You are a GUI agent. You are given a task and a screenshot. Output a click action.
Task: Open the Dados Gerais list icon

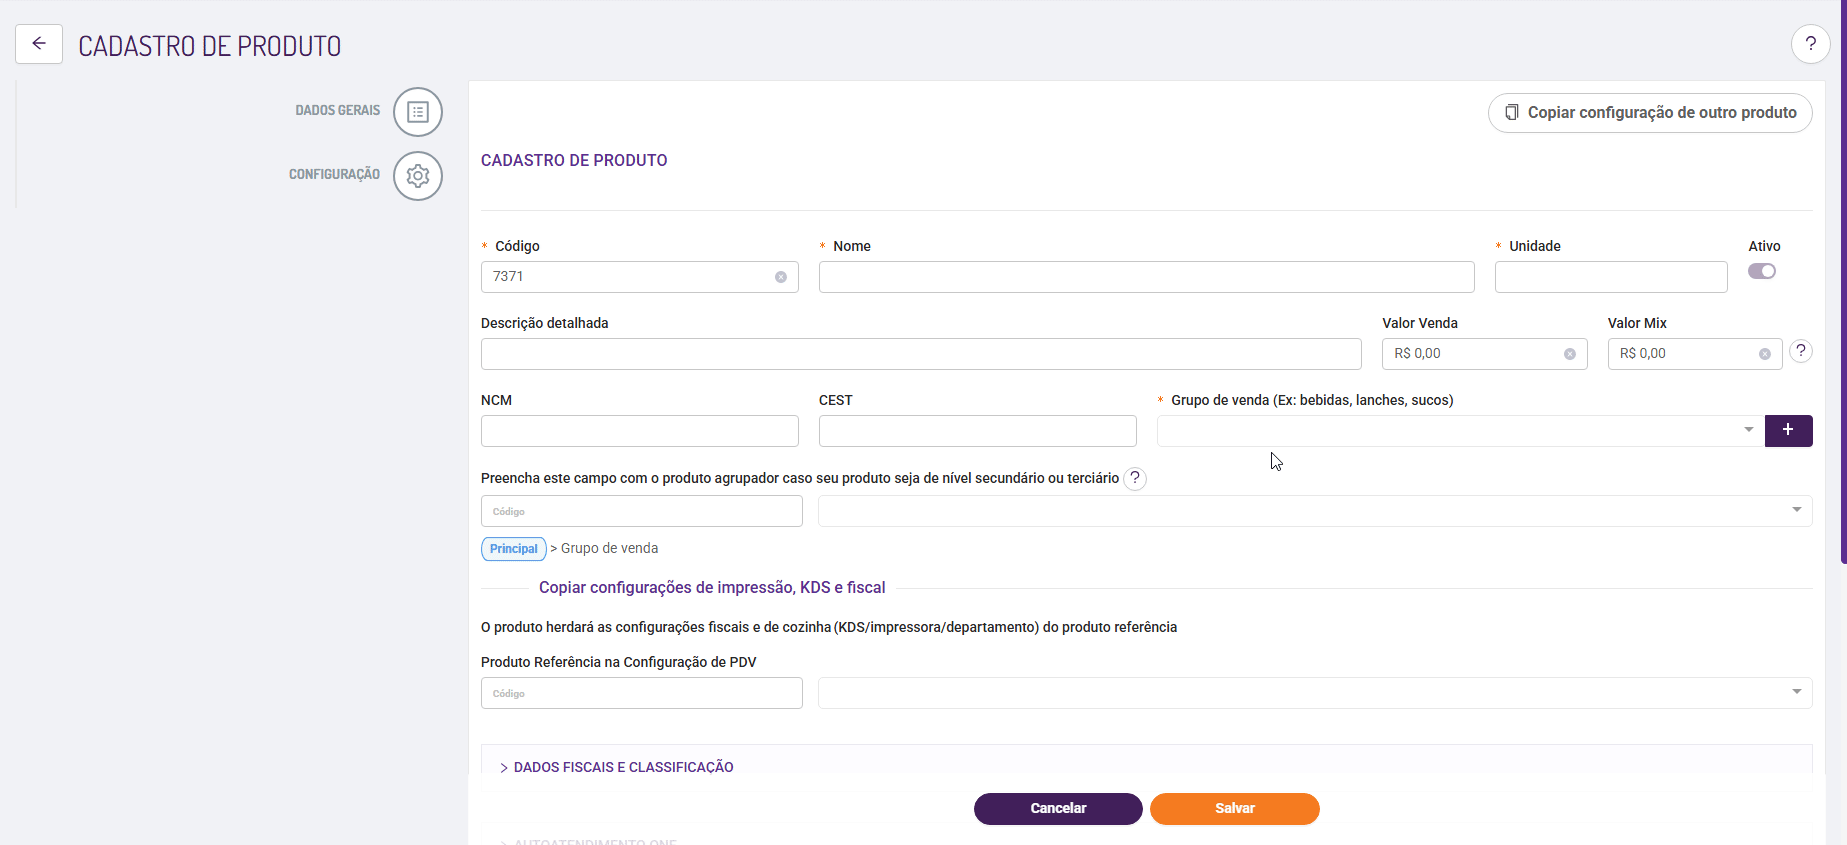click(x=418, y=112)
